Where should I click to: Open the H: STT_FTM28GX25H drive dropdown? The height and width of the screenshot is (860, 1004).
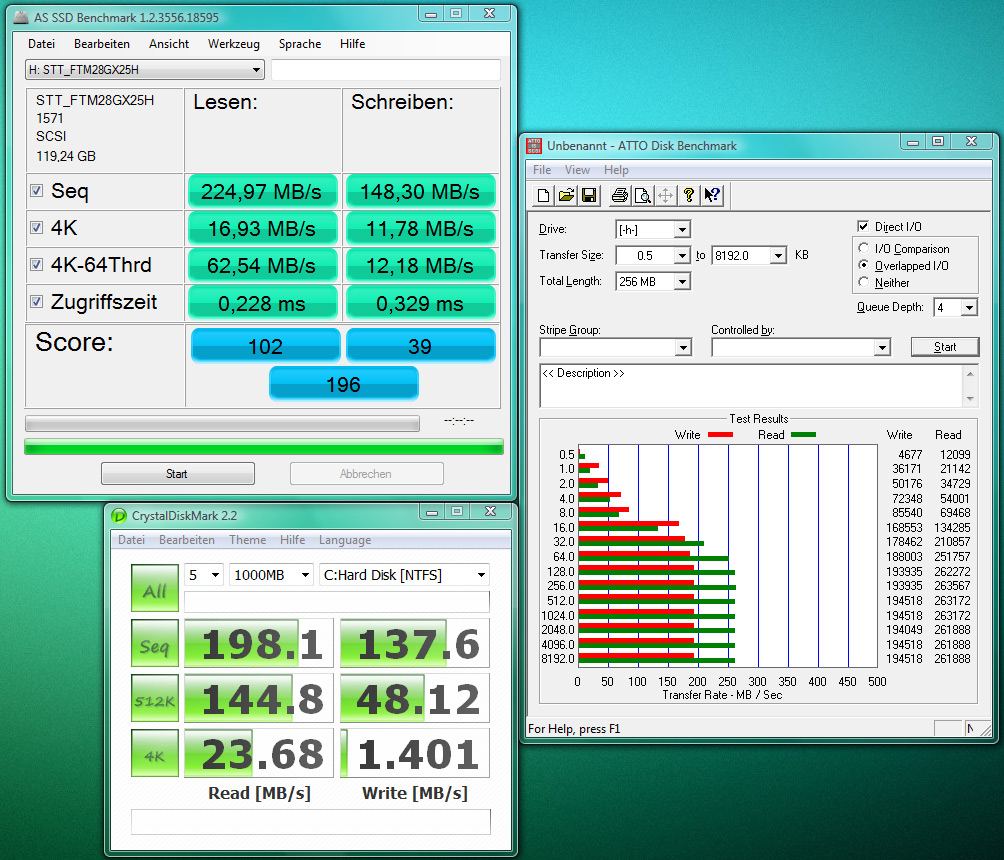[145, 70]
